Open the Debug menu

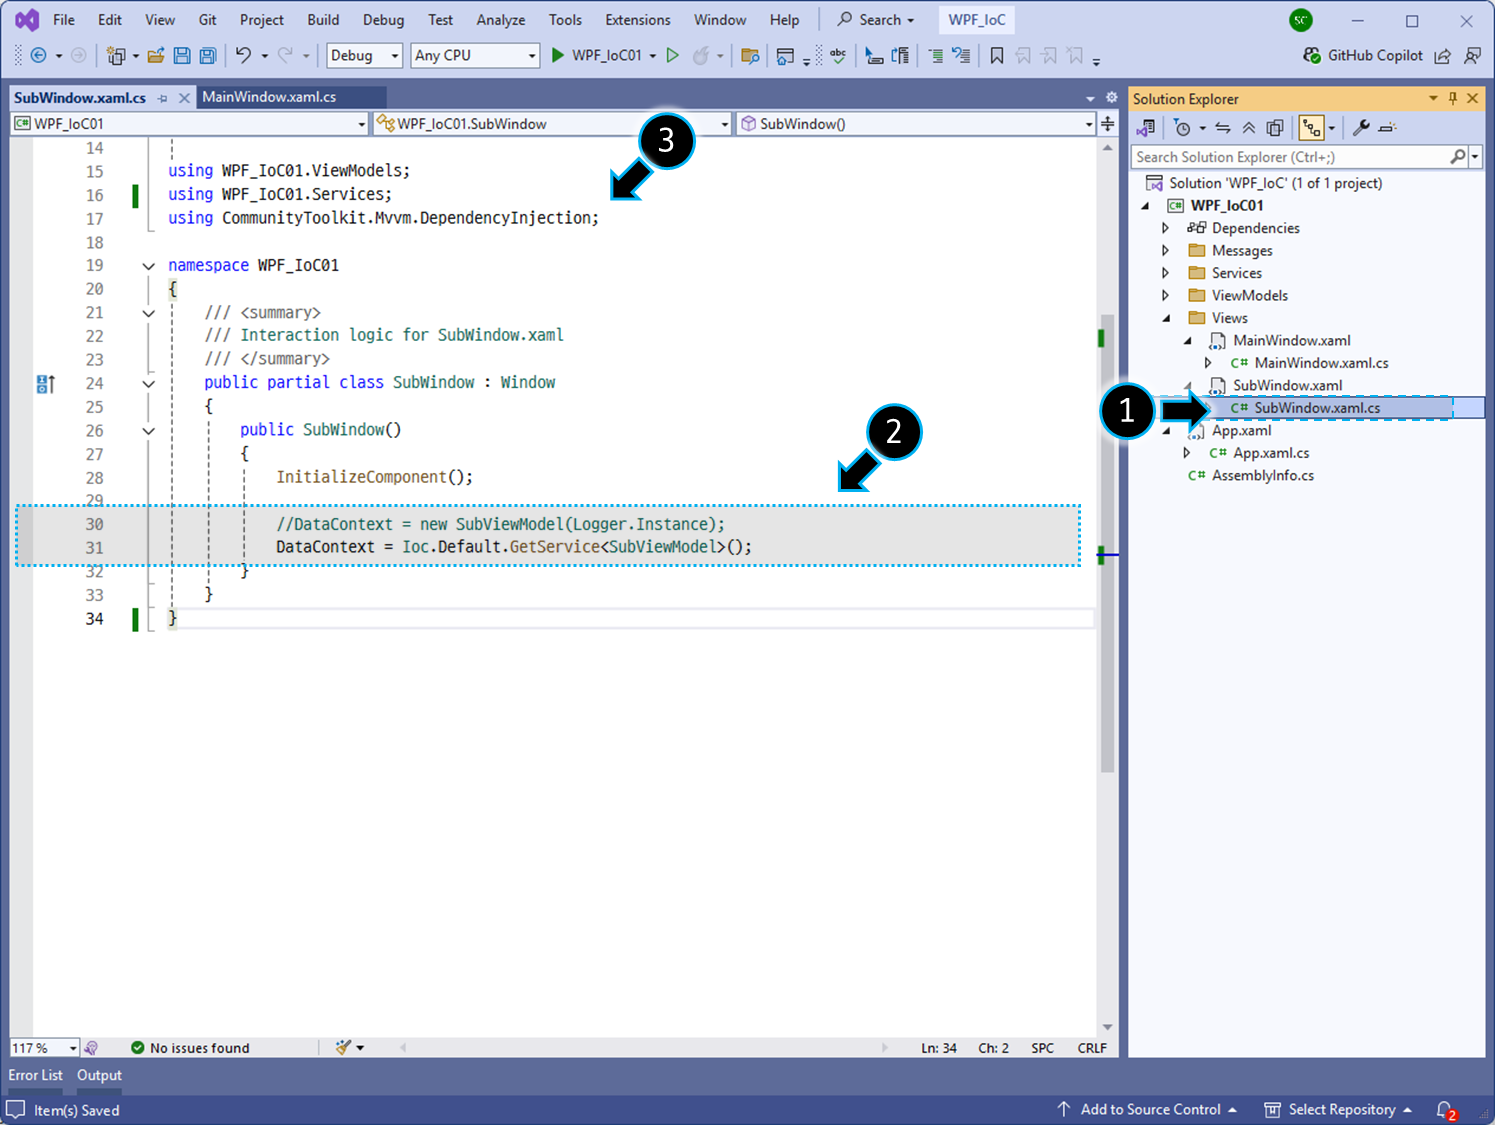coord(384,20)
